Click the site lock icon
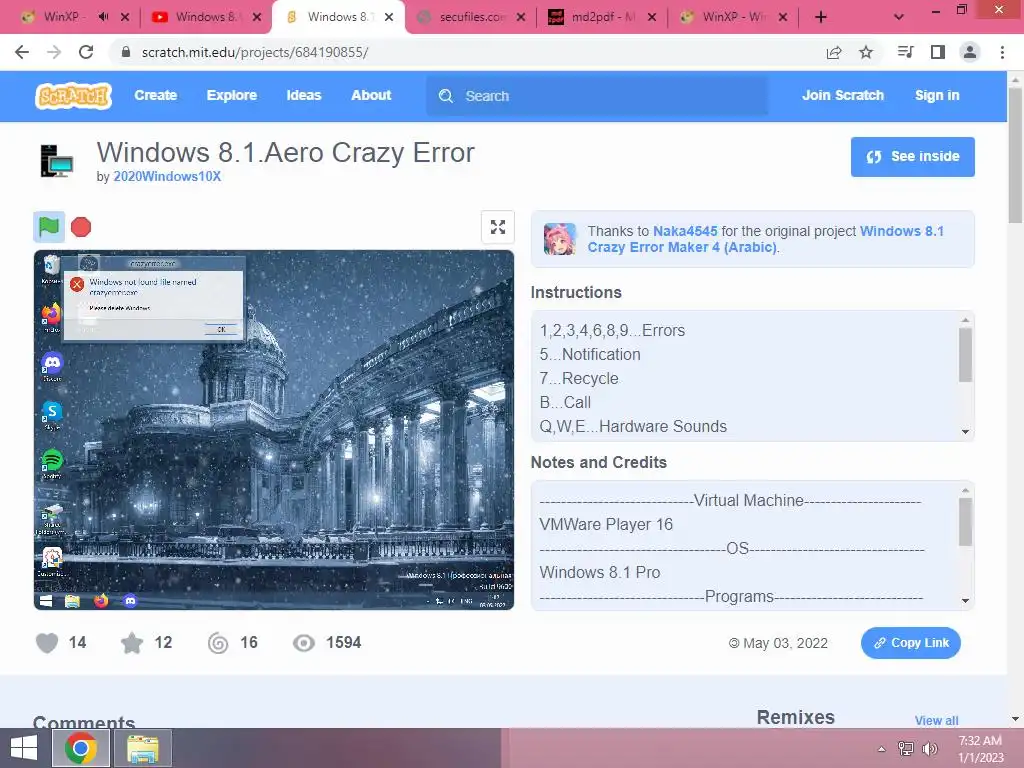 tap(127, 52)
